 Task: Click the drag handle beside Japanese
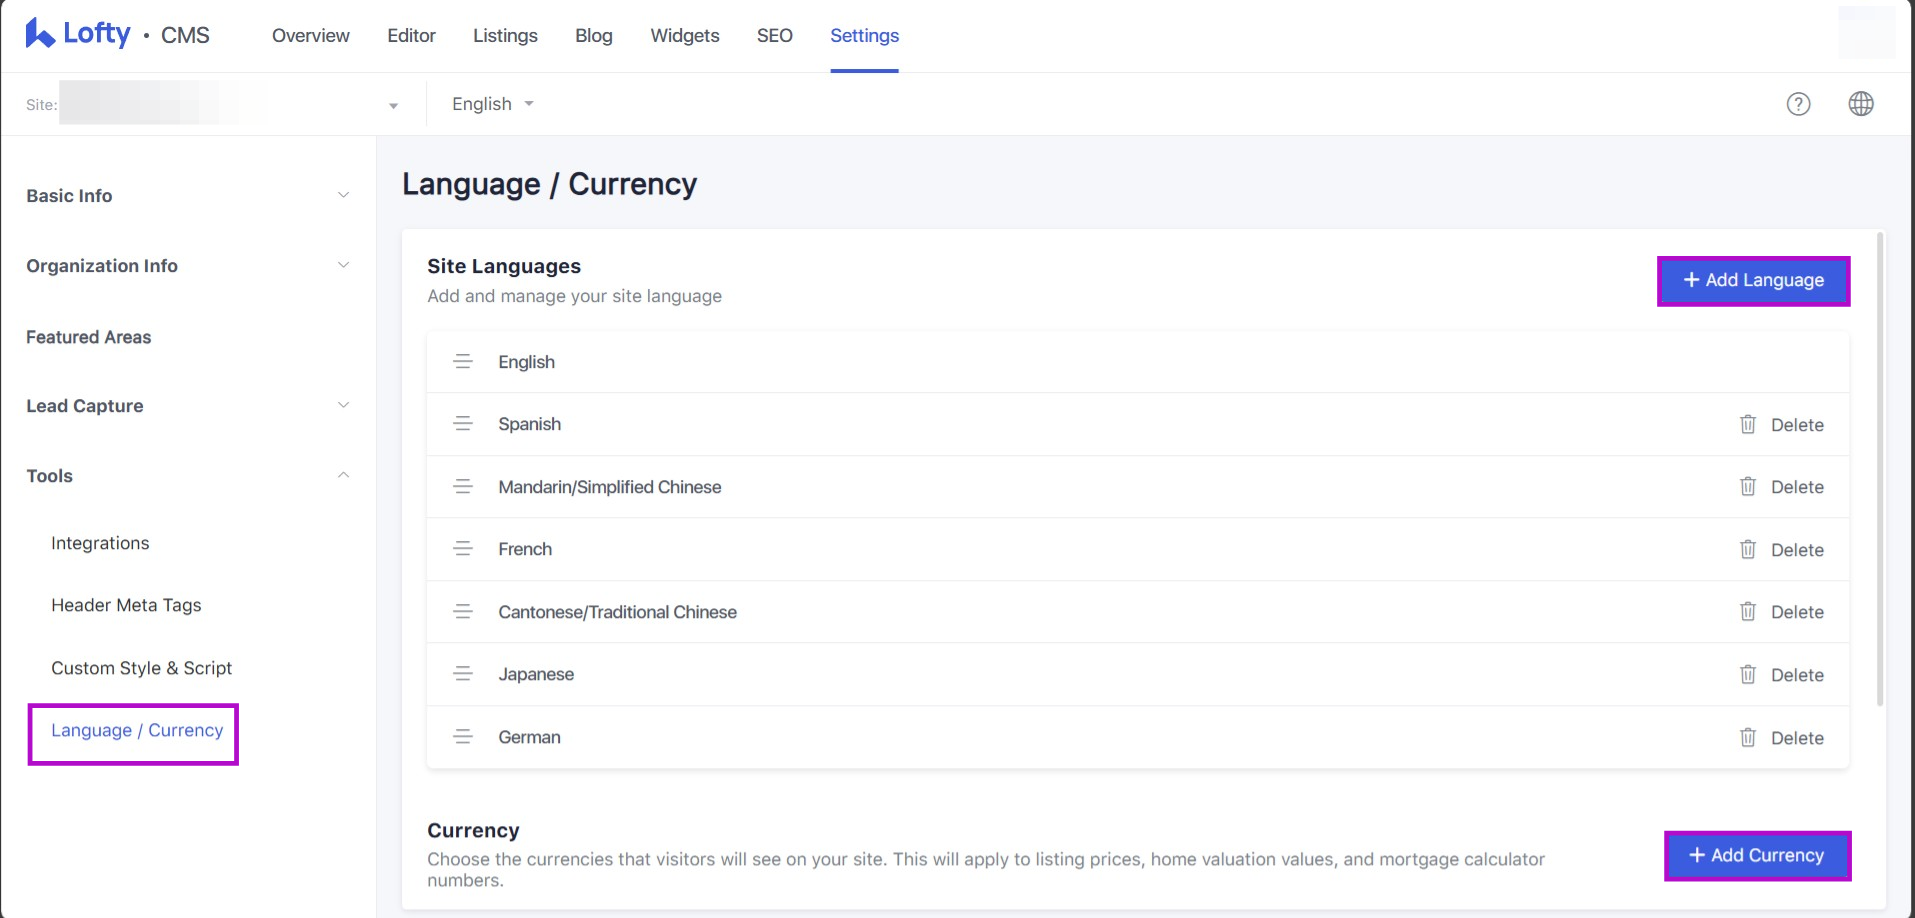(x=462, y=674)
